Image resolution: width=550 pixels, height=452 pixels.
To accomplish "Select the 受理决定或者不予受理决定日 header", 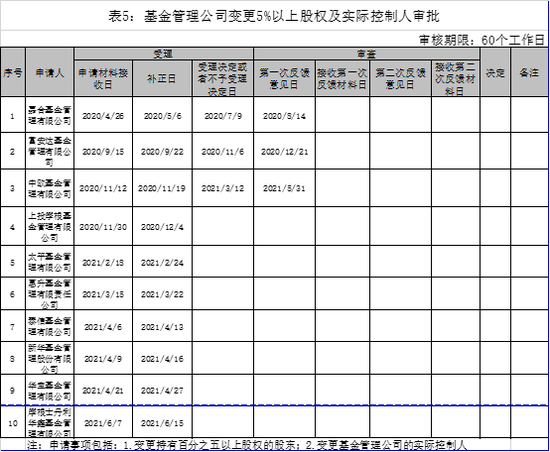I will [x=223, y=79].
